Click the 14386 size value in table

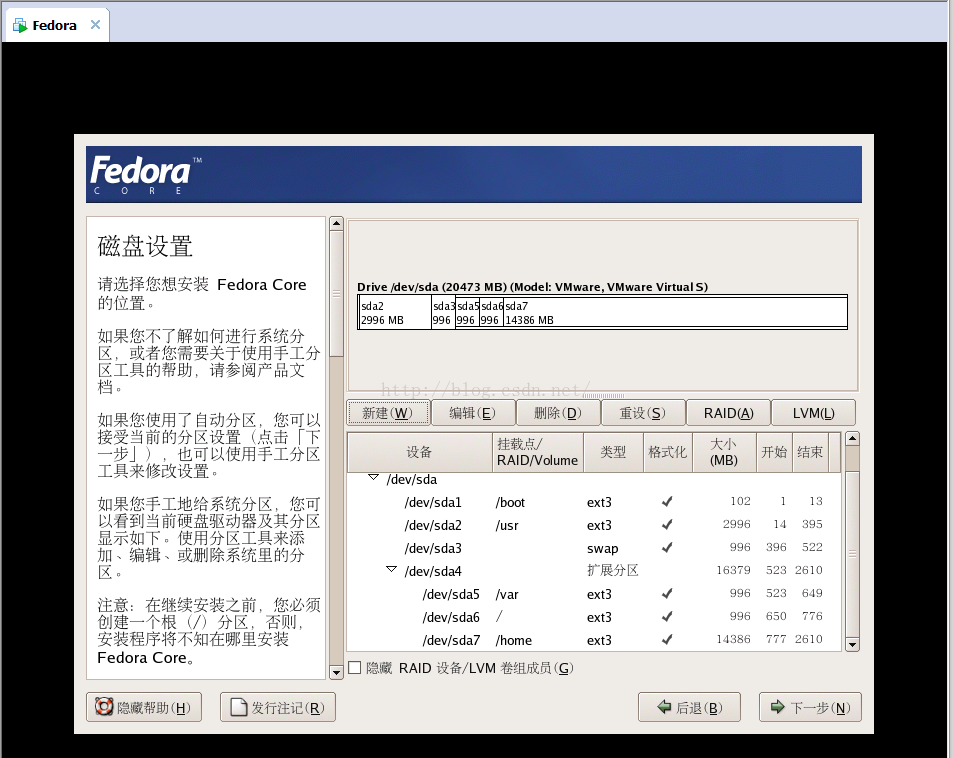[733, 639]
